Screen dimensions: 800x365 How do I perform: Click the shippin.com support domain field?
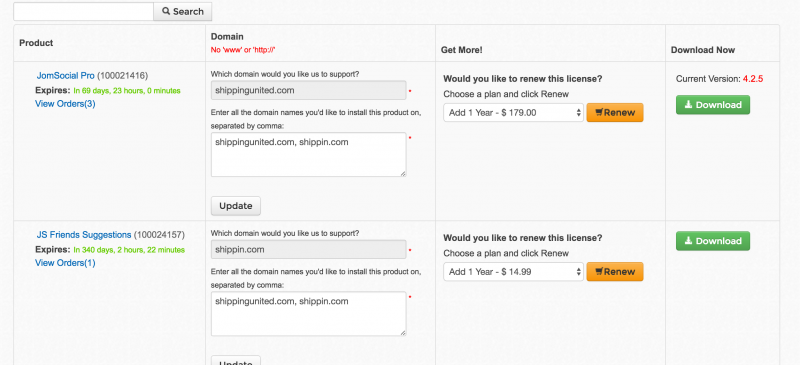pyautogui.click(x=309, y=250)
